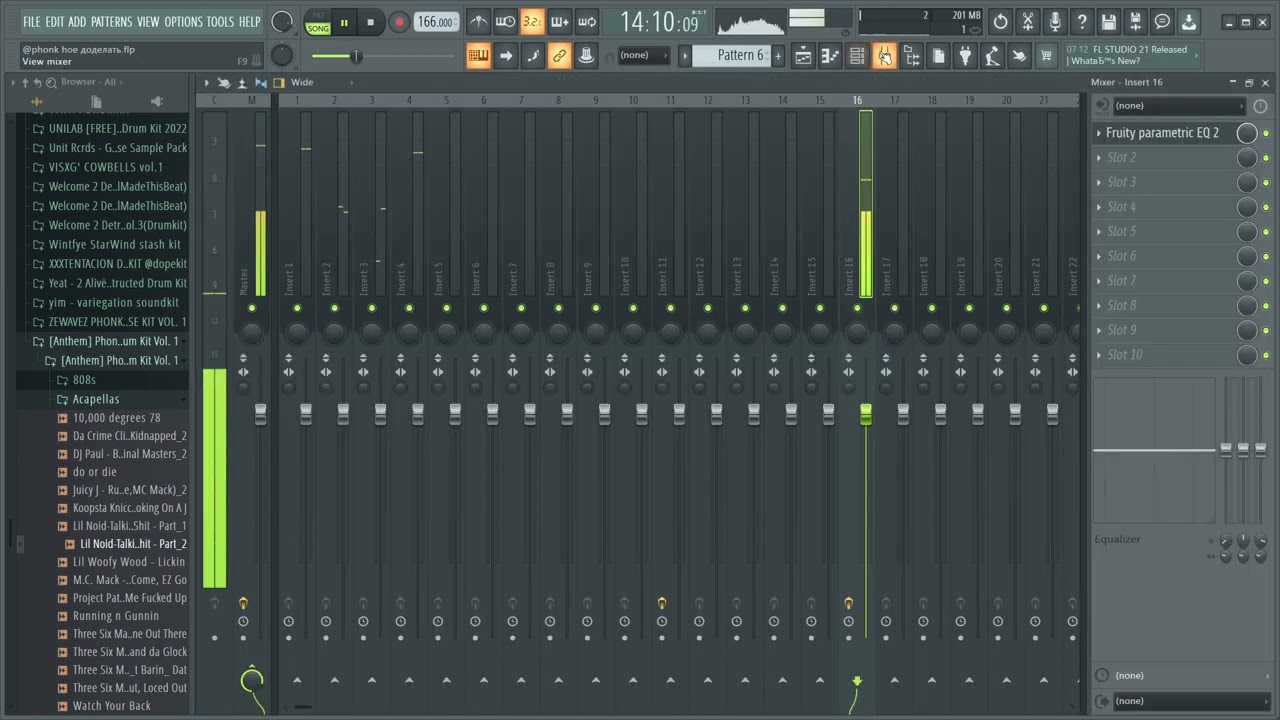
Task: Toggle the 3.2.1 countdown before recording
Action: coord(533,21)
